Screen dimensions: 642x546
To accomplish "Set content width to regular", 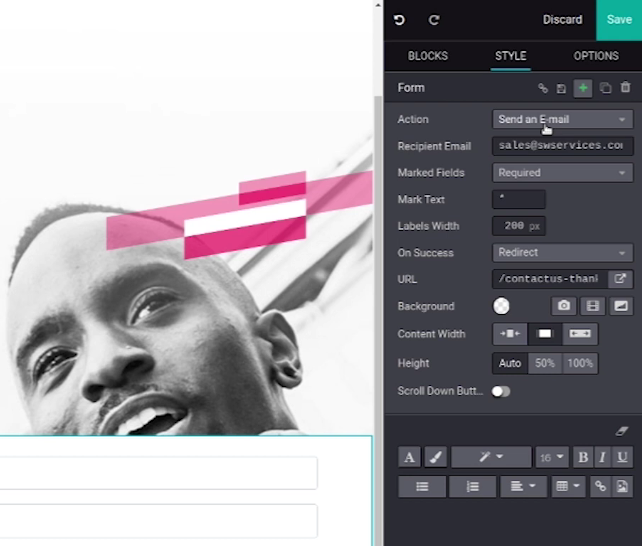I will click(x=545, y=334).
